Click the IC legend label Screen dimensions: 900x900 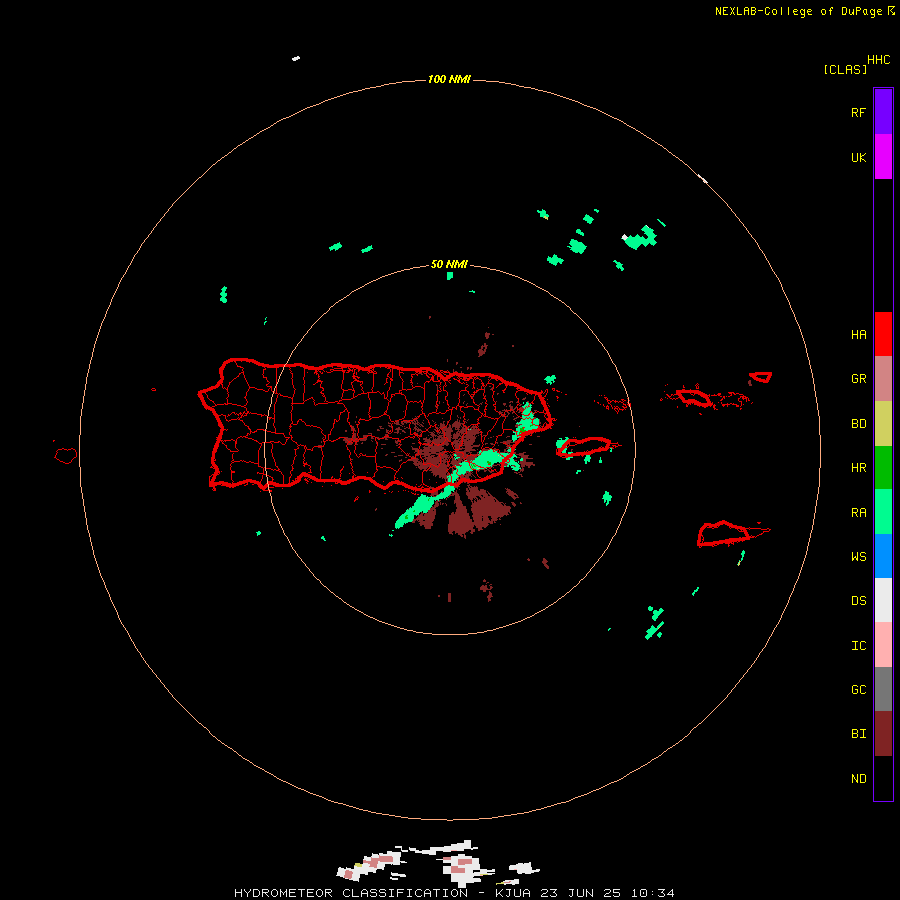858,645
